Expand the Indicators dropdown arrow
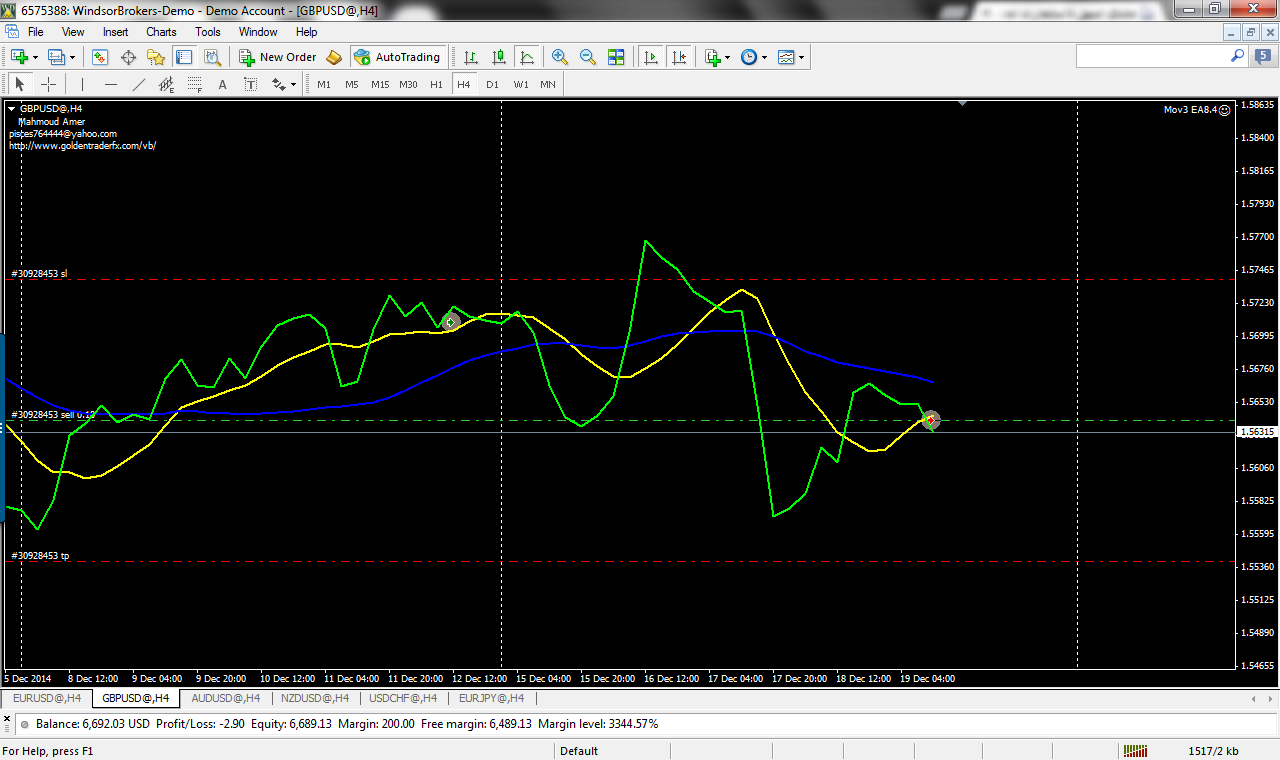Screen dimensions: 1280x760 [x=728, y=57]
